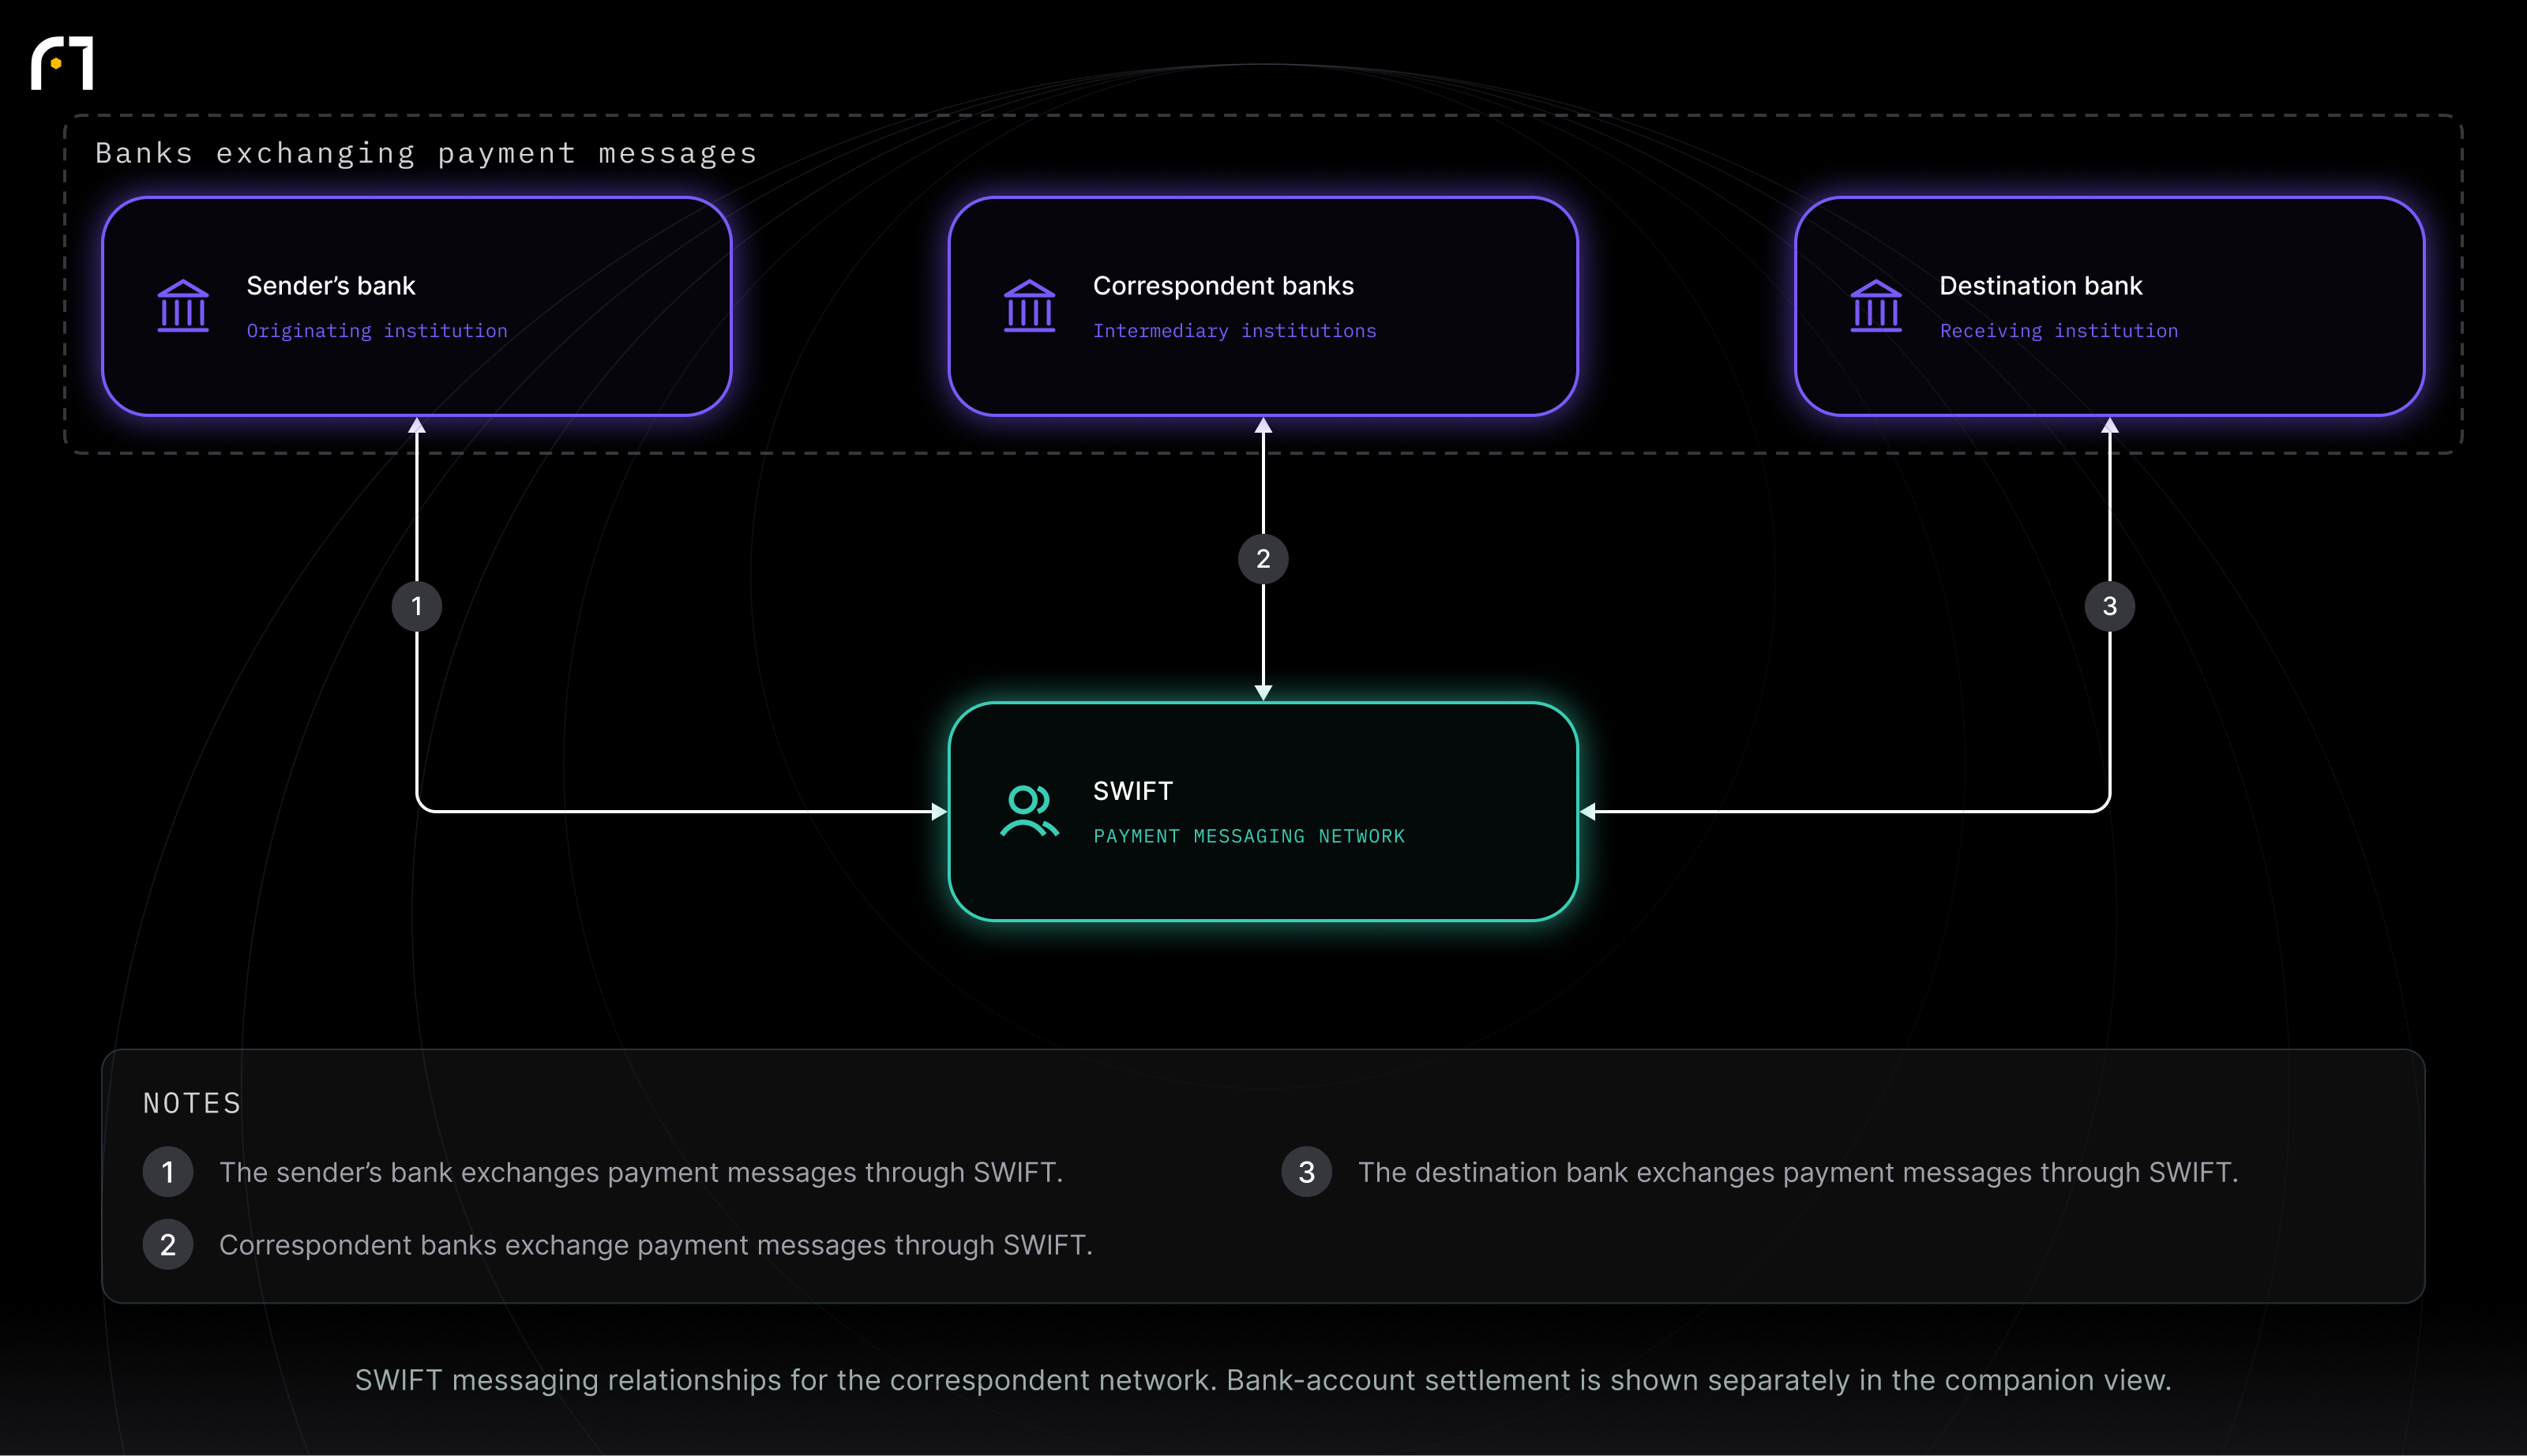Click 'PAYMENT MESSAGING NETWORK' label
This screenshot has height=1456, width=2527.
coord(1249,836)
